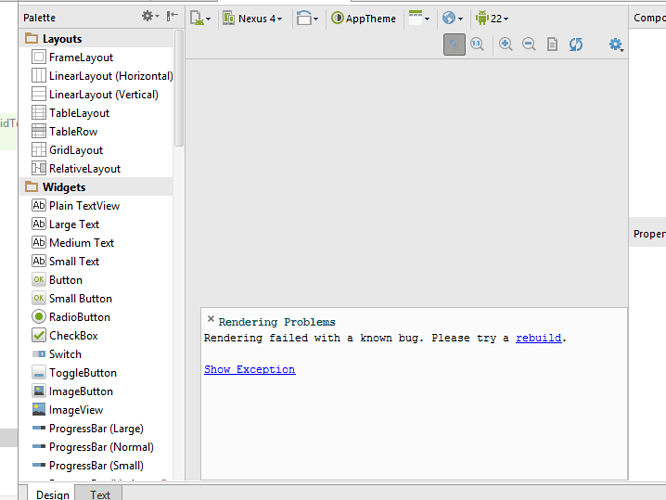The width and height of the screenshot is (666, 500).
Task: Click the hide palette panel icon
Action: pyautogui.click(x=173, y=17)
